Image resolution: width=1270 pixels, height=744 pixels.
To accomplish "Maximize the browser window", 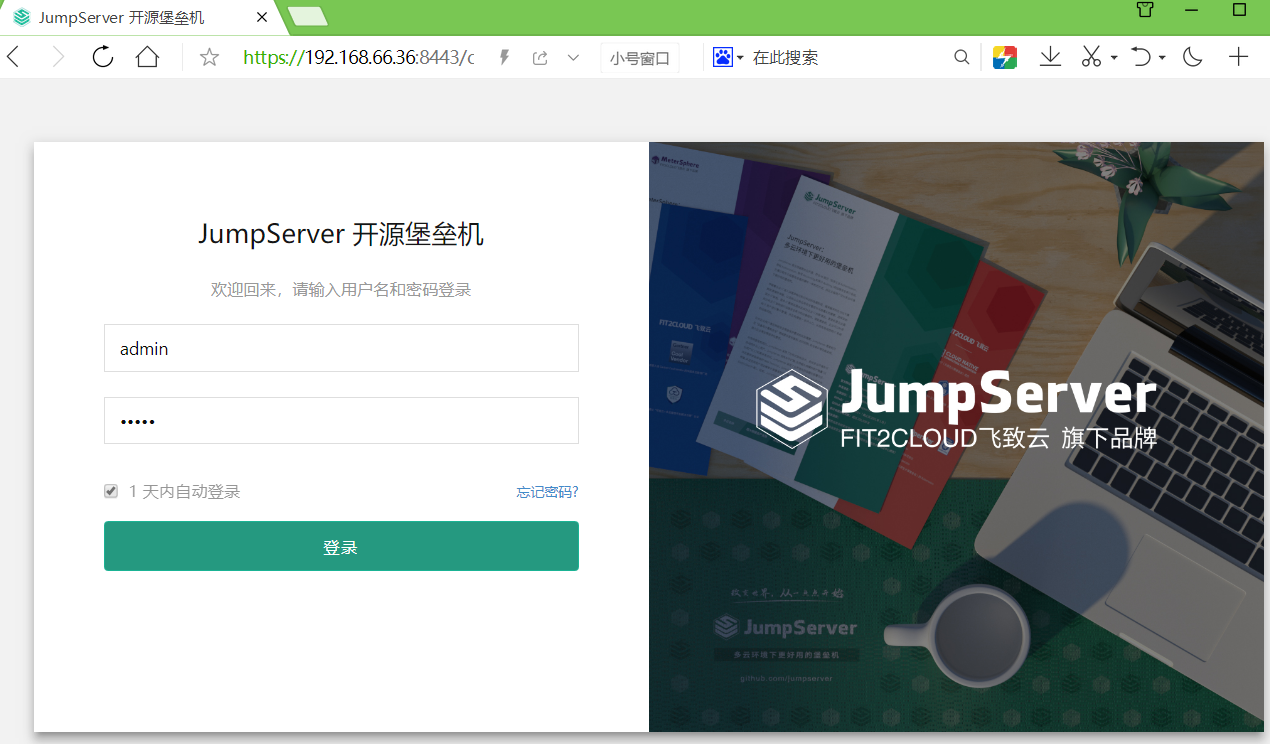I will click(x=1239, y=10).
